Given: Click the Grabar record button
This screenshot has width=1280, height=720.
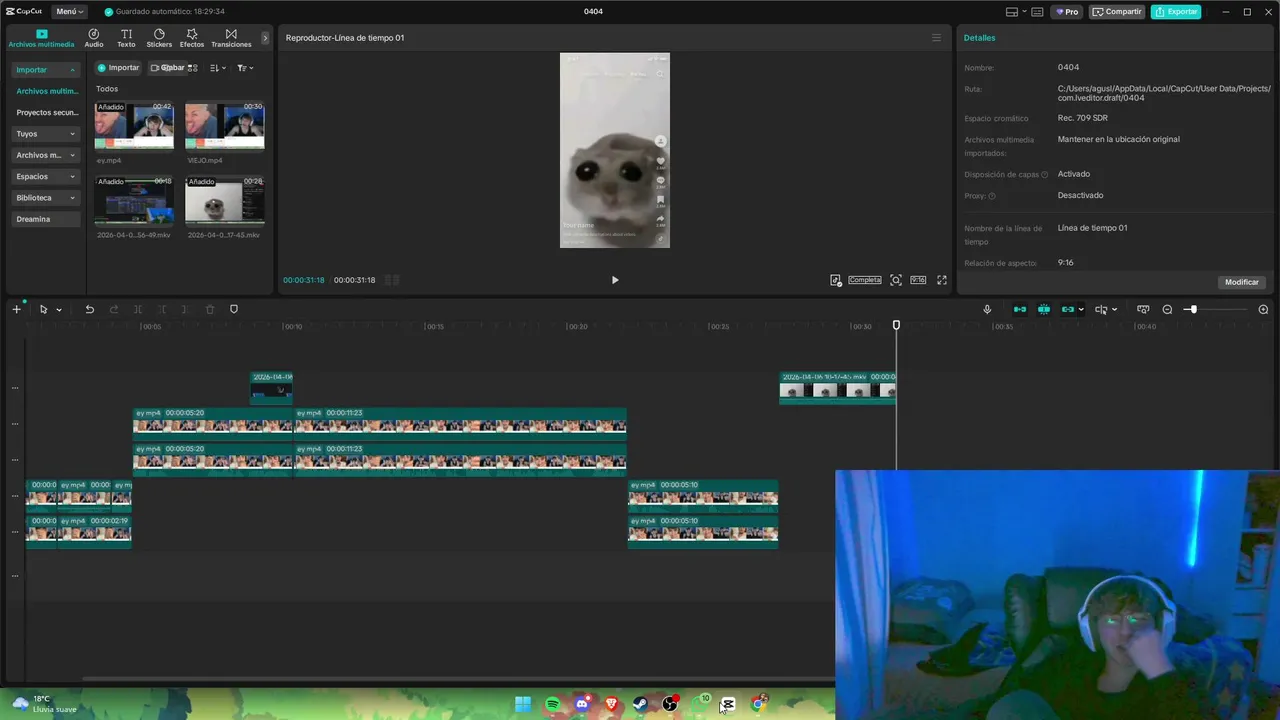Looking at the screenshot, I should [x=167, y=68].
